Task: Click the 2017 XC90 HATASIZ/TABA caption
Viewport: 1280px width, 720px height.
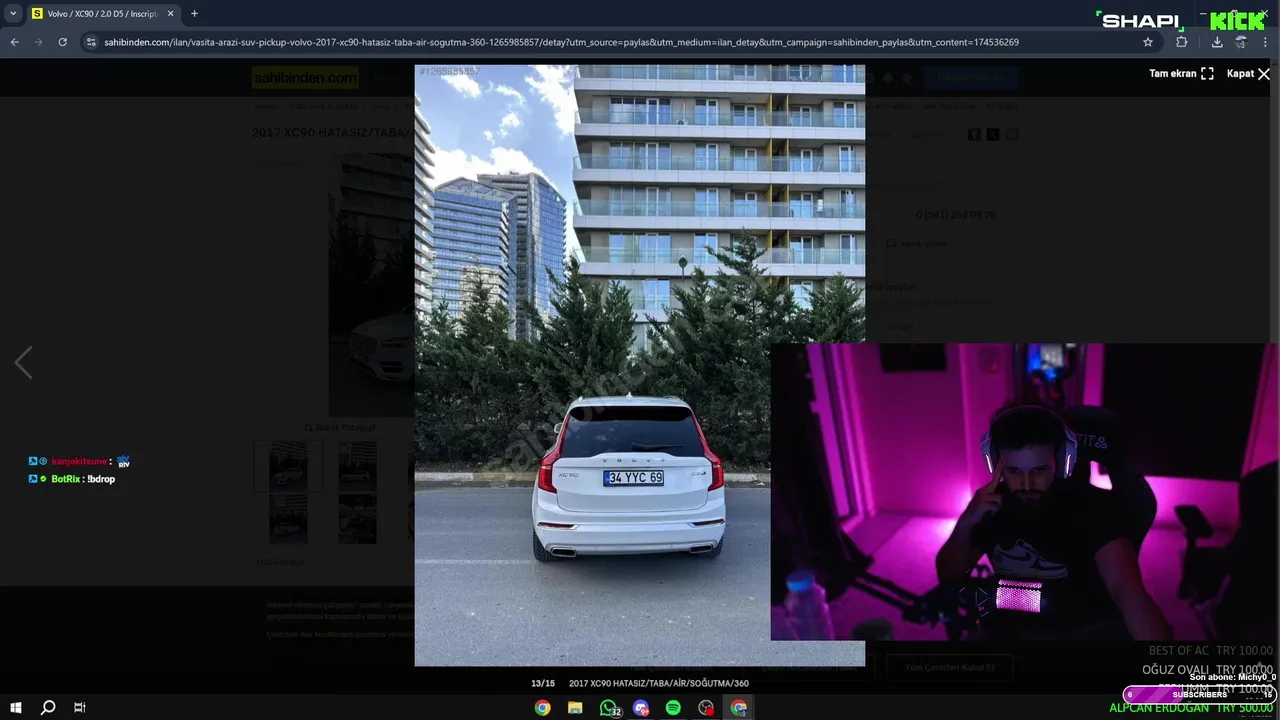Action: tap(659, 683)
